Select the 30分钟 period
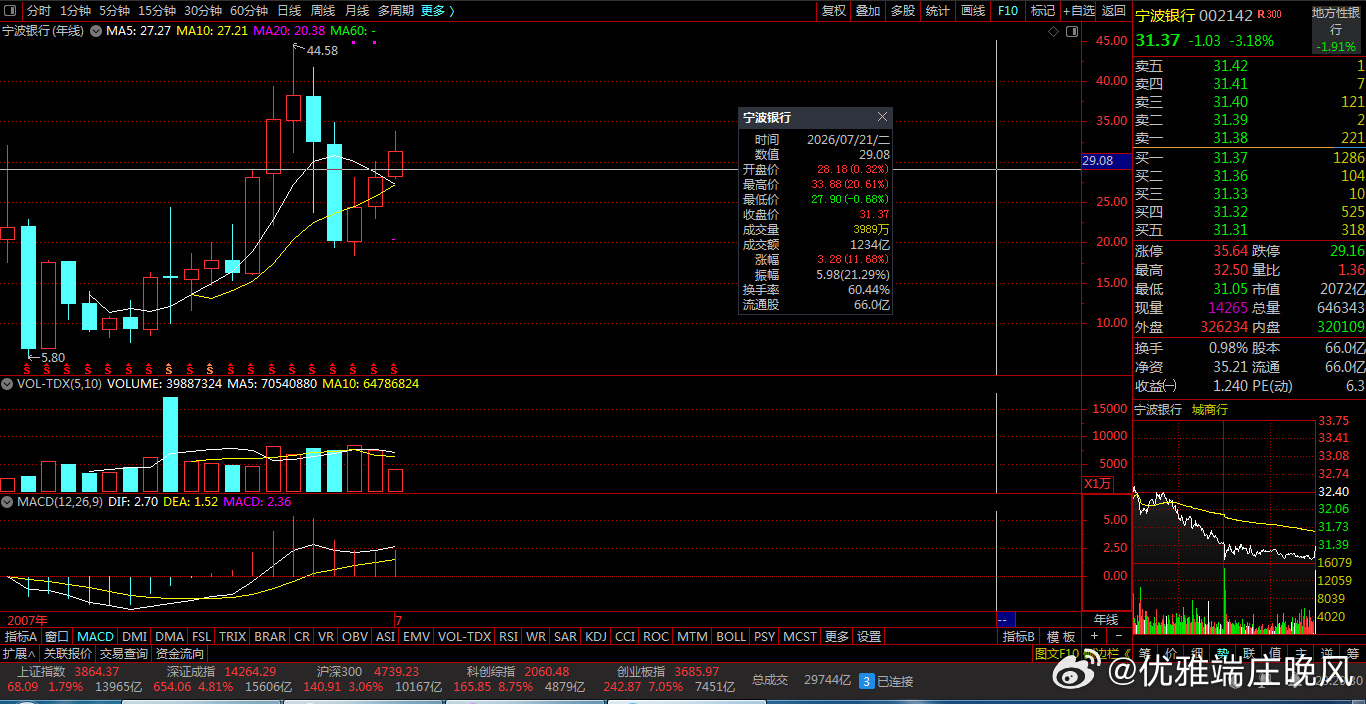This screenshot has height=704, width=1366. pyautogui.click(x=203, y=11)
